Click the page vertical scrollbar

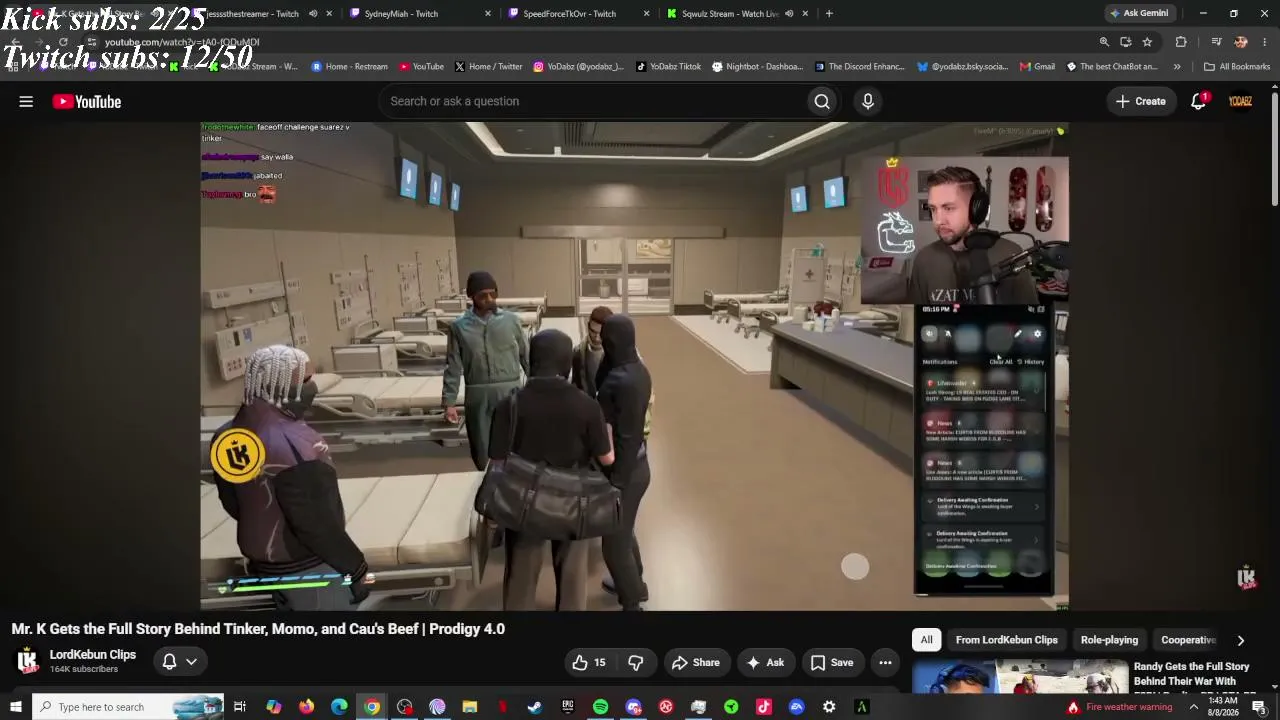1275,150
